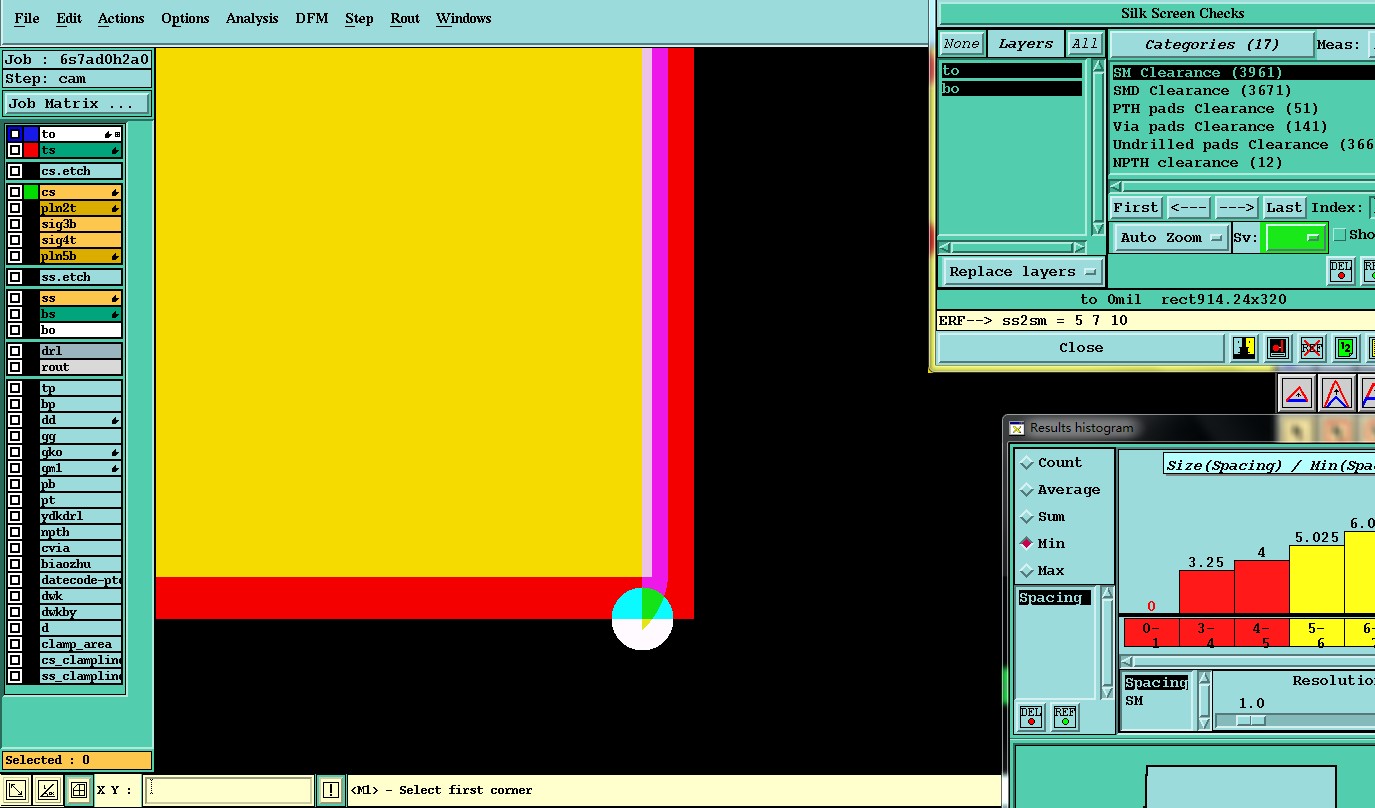Click the hand icon on the 'to' layer
The image size is (1375, 808).
click(108, 134)
